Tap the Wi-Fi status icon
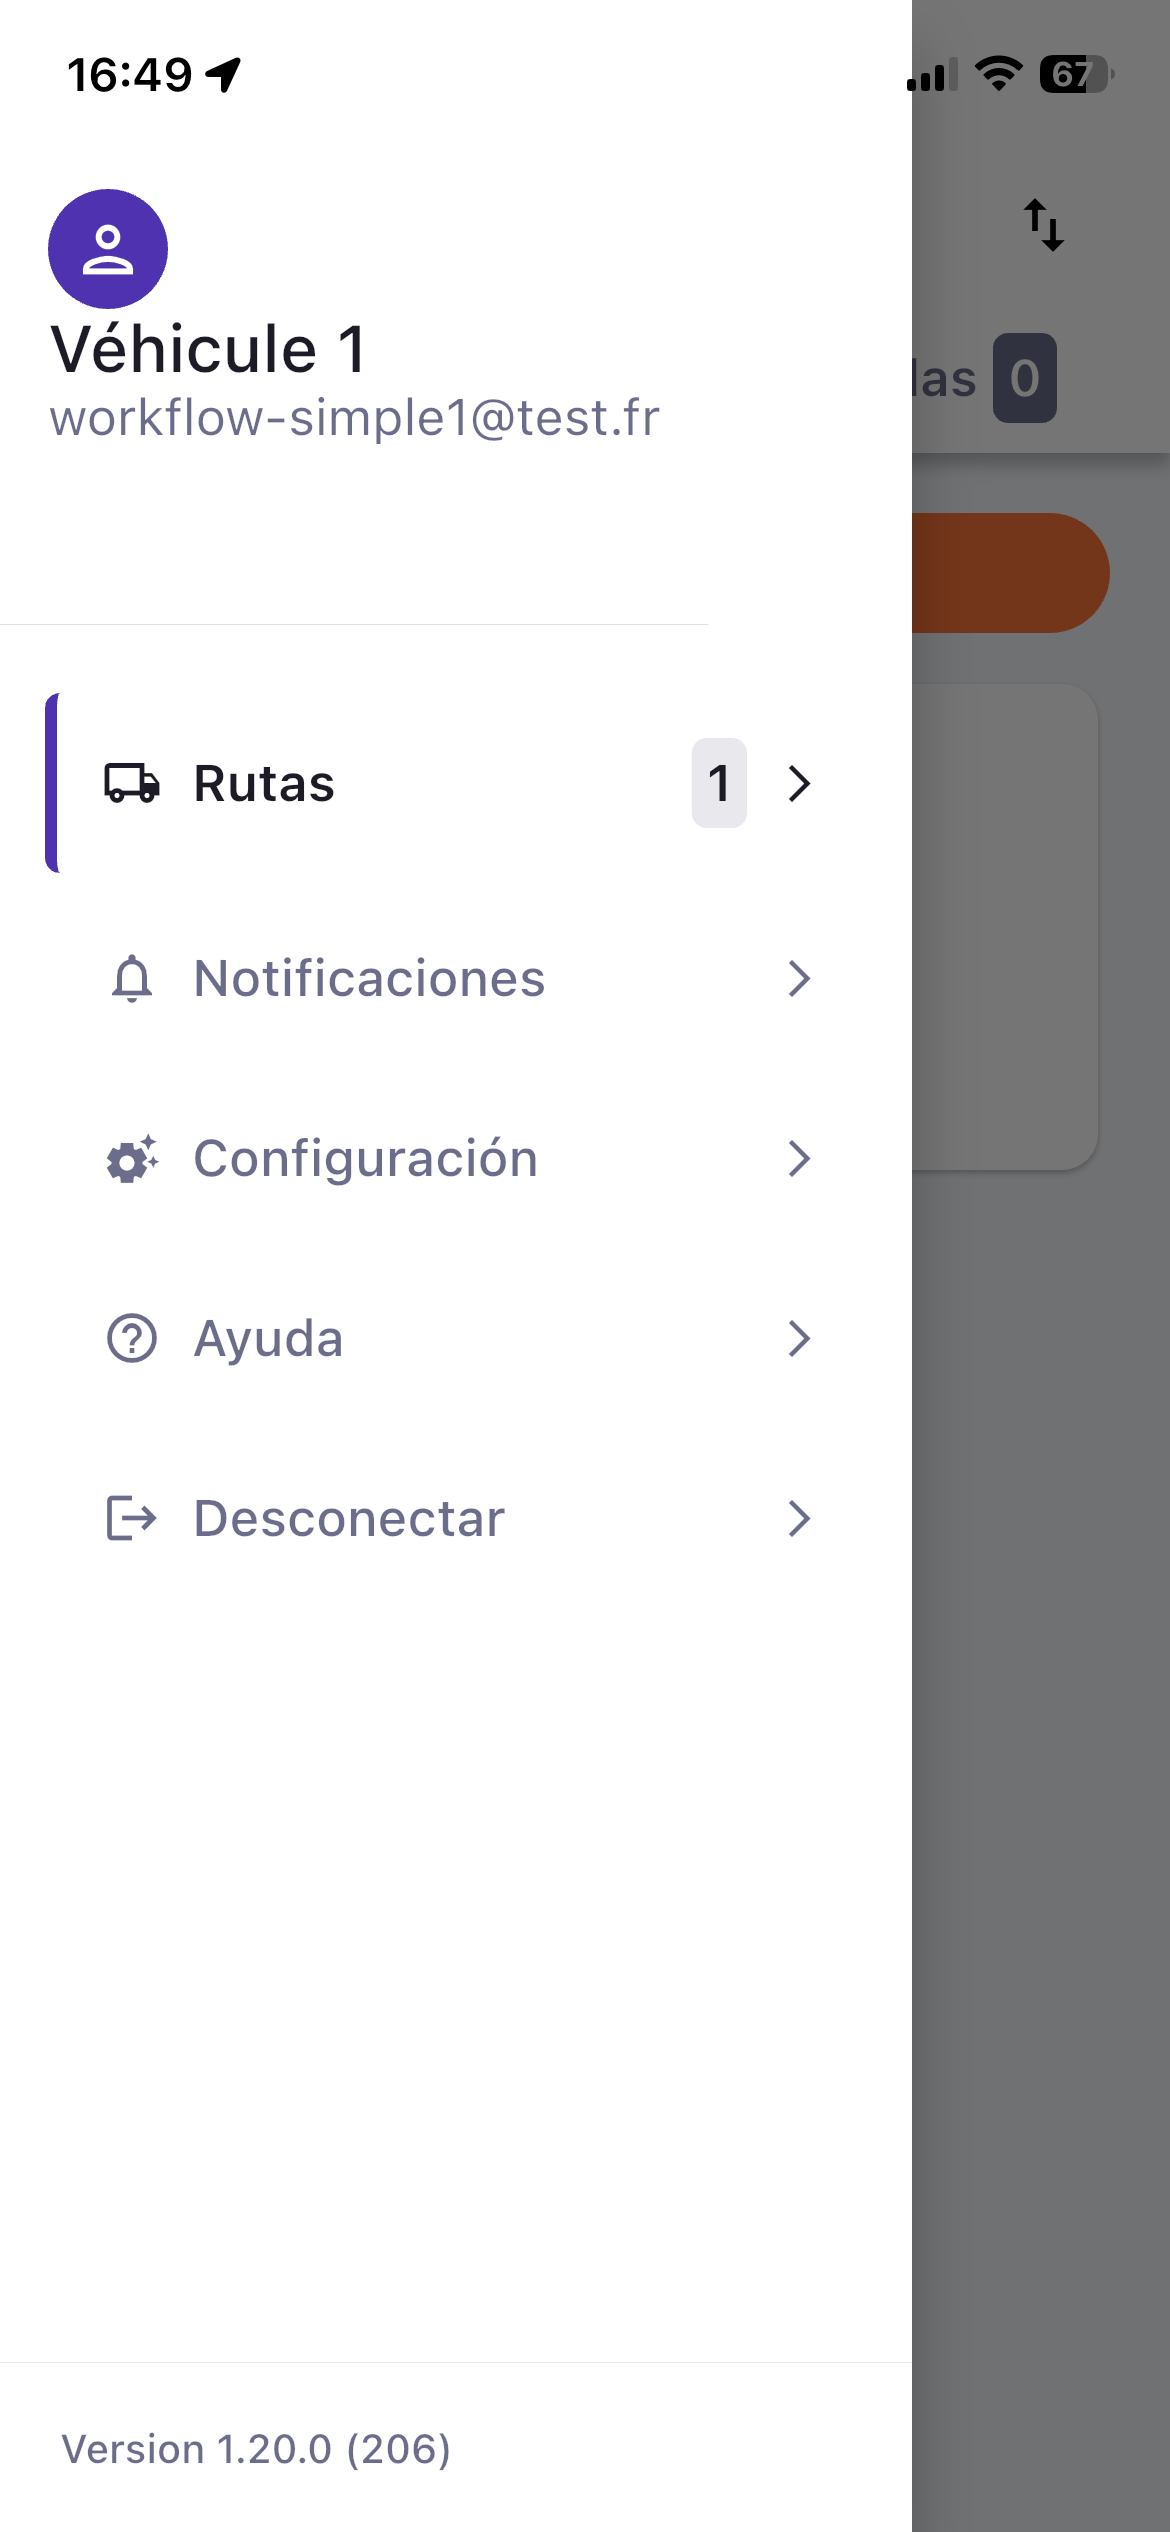The width and height of the screenshot is (1170, 2532). pyautogui.click(x=998, y=74)
